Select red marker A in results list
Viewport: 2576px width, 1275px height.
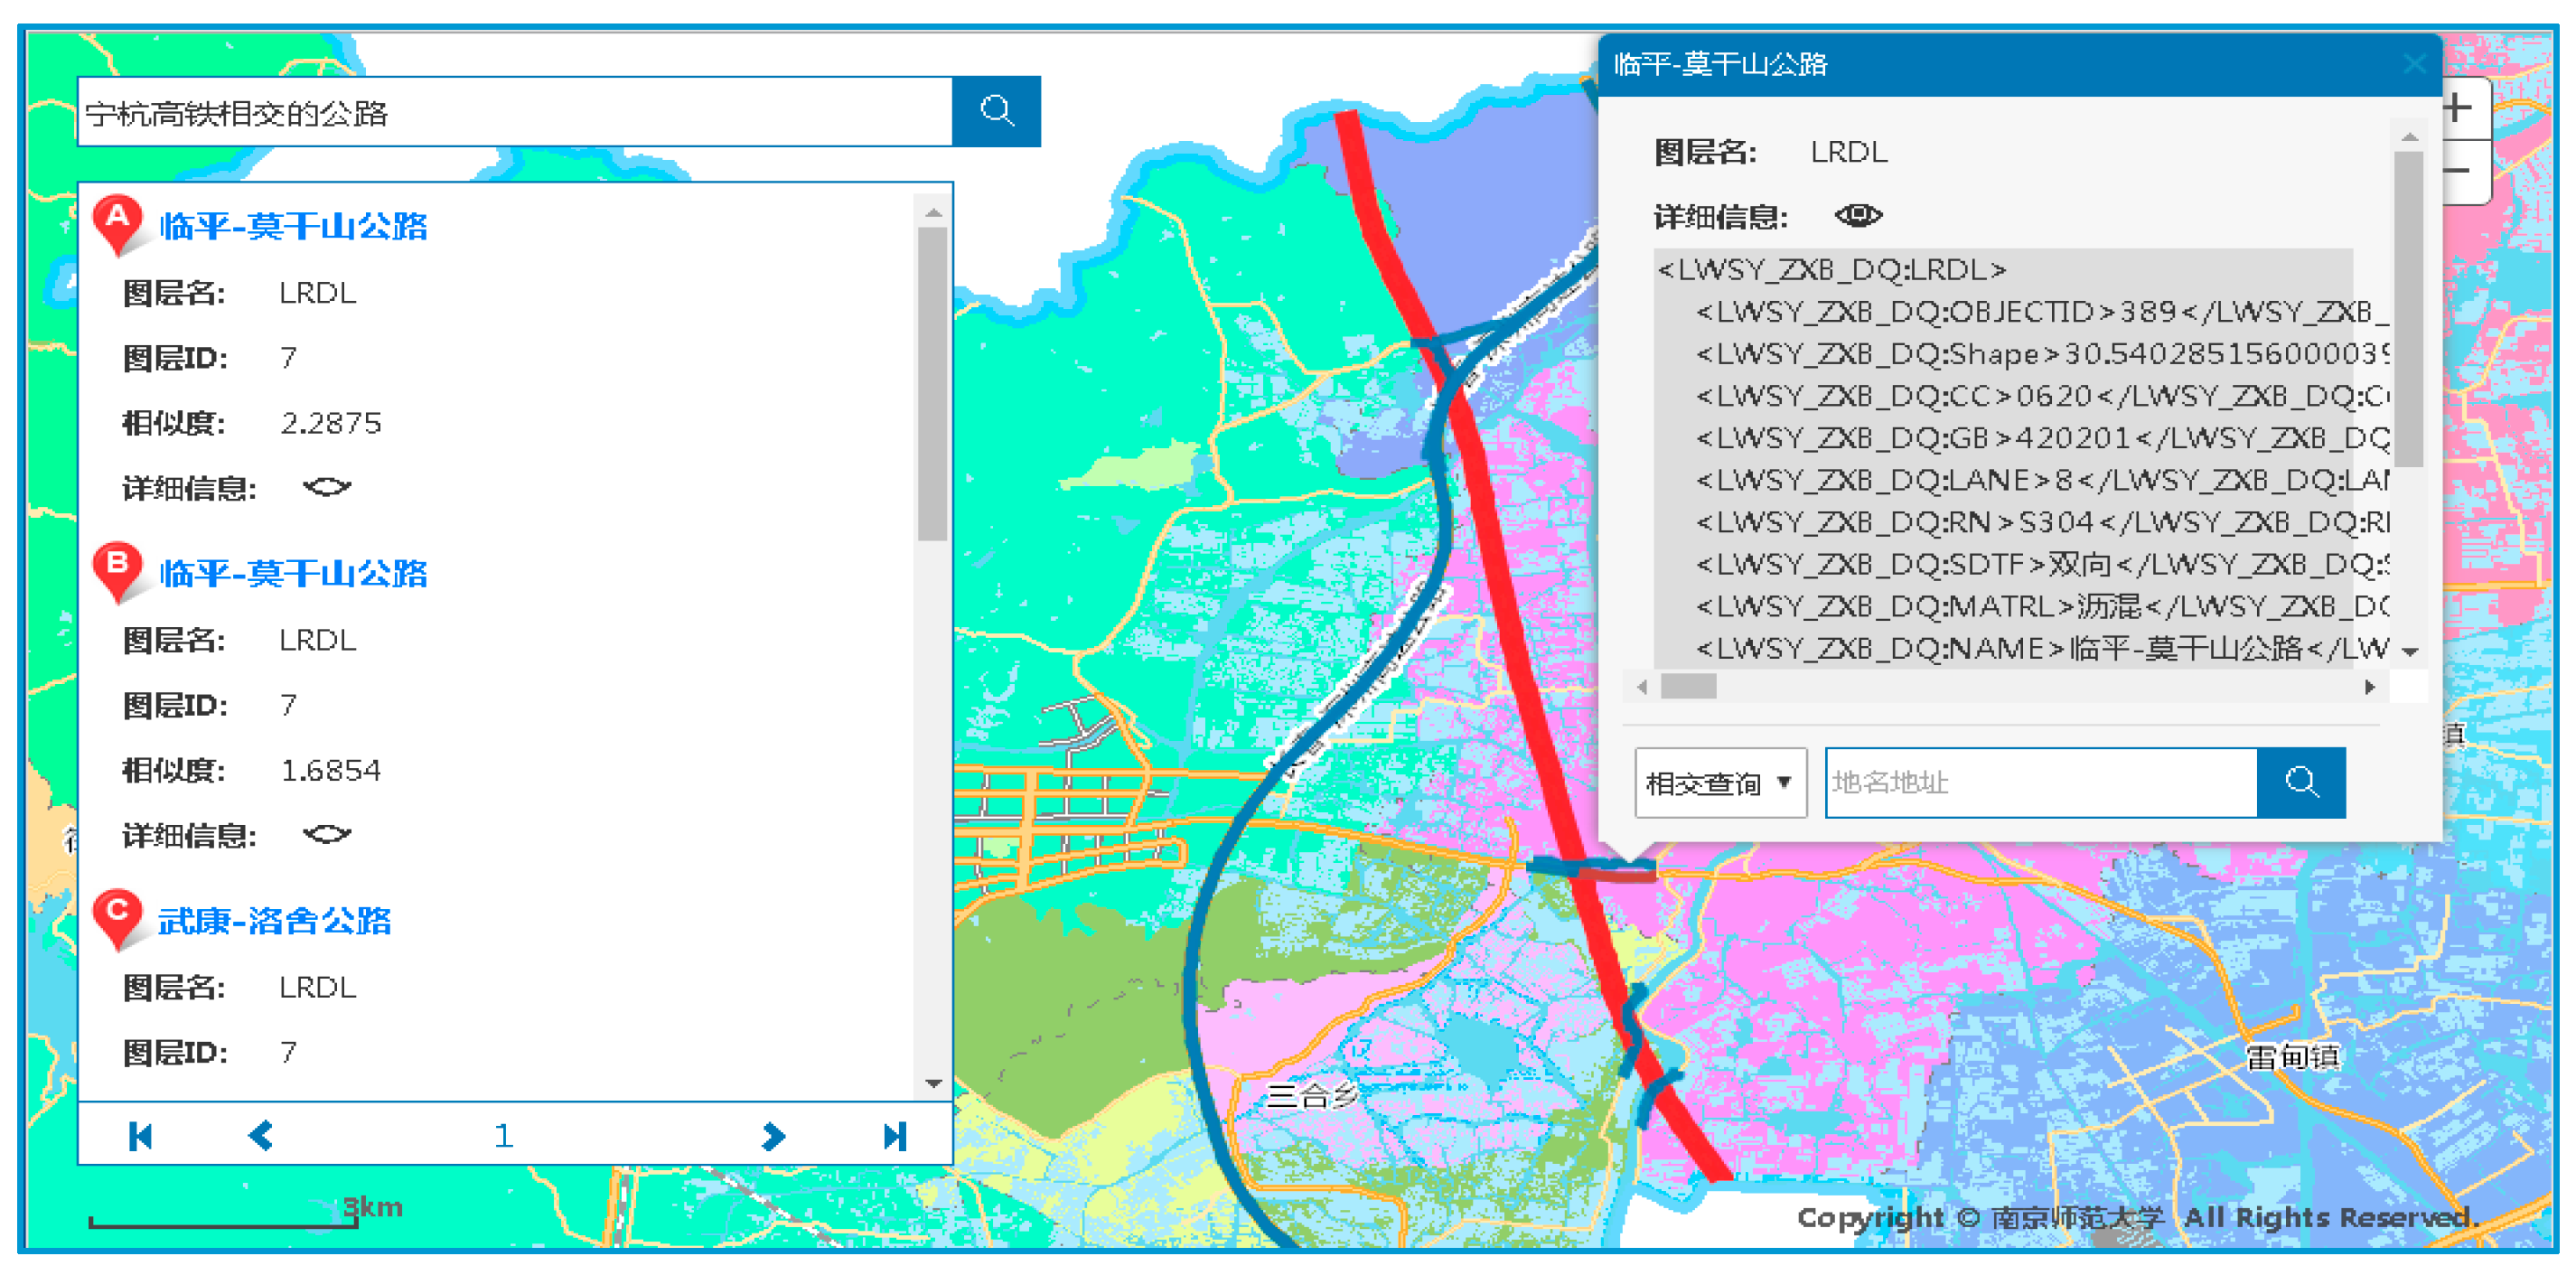pos(118,225)
